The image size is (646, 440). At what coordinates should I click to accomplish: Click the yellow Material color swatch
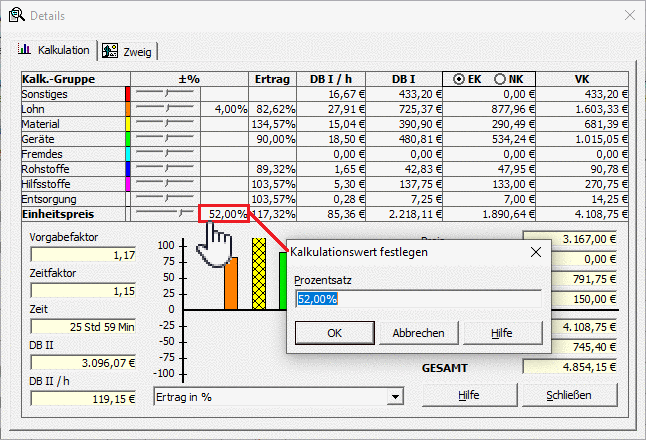(128, 124)
